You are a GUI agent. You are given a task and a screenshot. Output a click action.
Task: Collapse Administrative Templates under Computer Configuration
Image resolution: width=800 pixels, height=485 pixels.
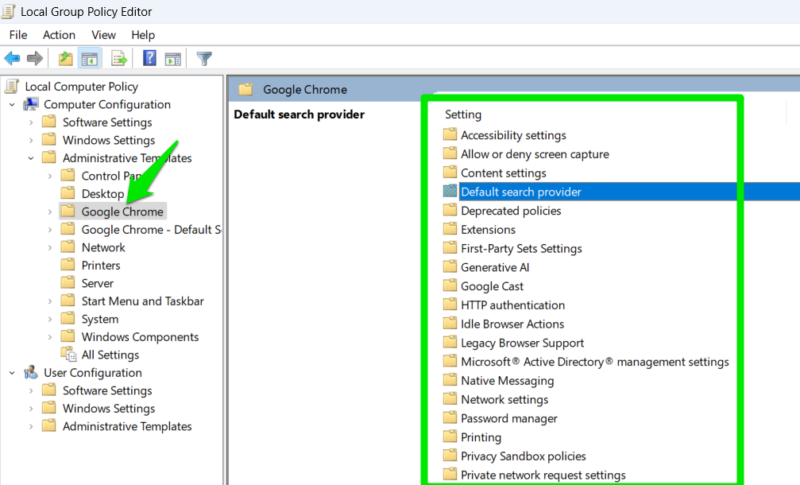31,158
